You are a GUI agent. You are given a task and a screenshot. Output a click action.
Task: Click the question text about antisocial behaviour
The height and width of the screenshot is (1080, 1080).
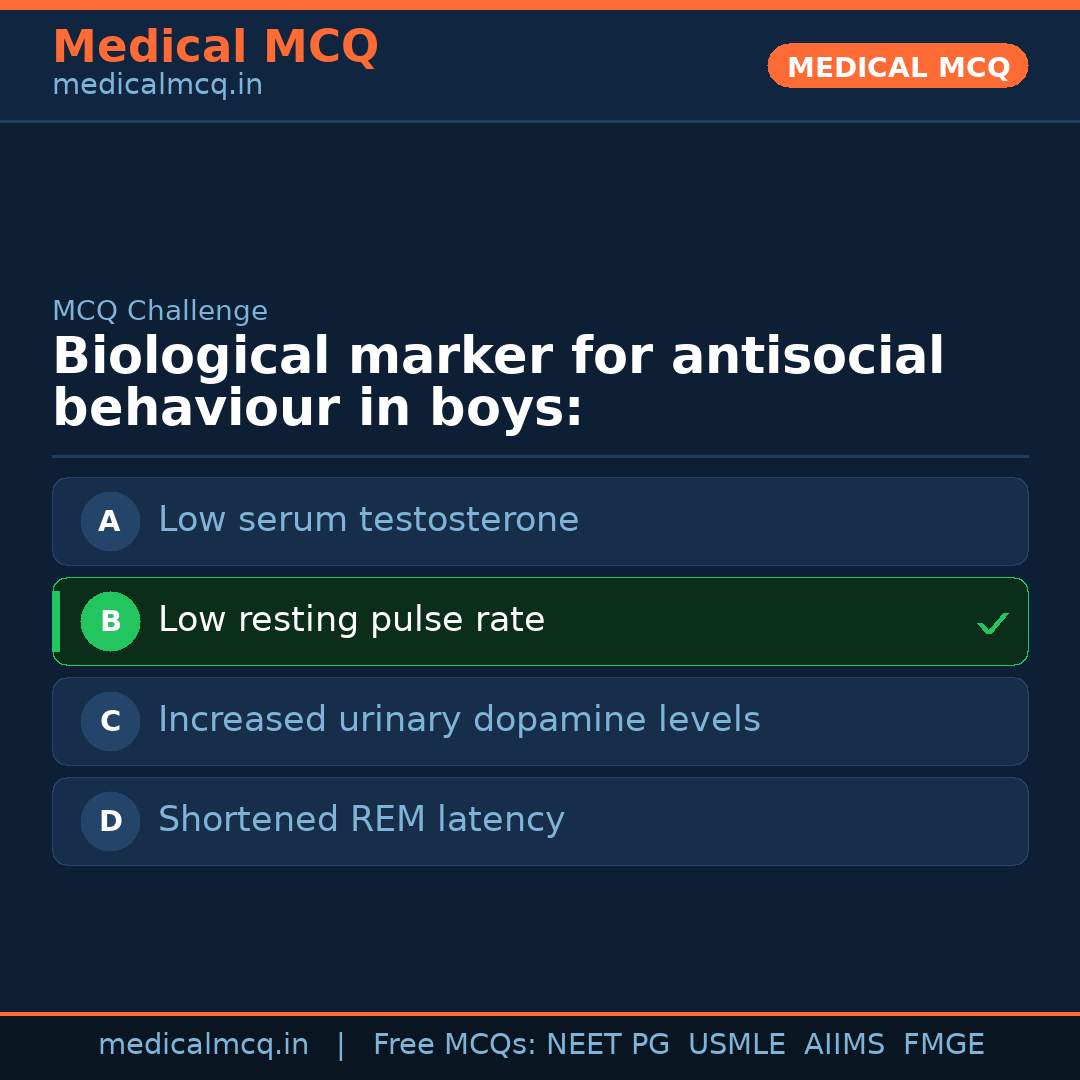[x=498, y=383]
